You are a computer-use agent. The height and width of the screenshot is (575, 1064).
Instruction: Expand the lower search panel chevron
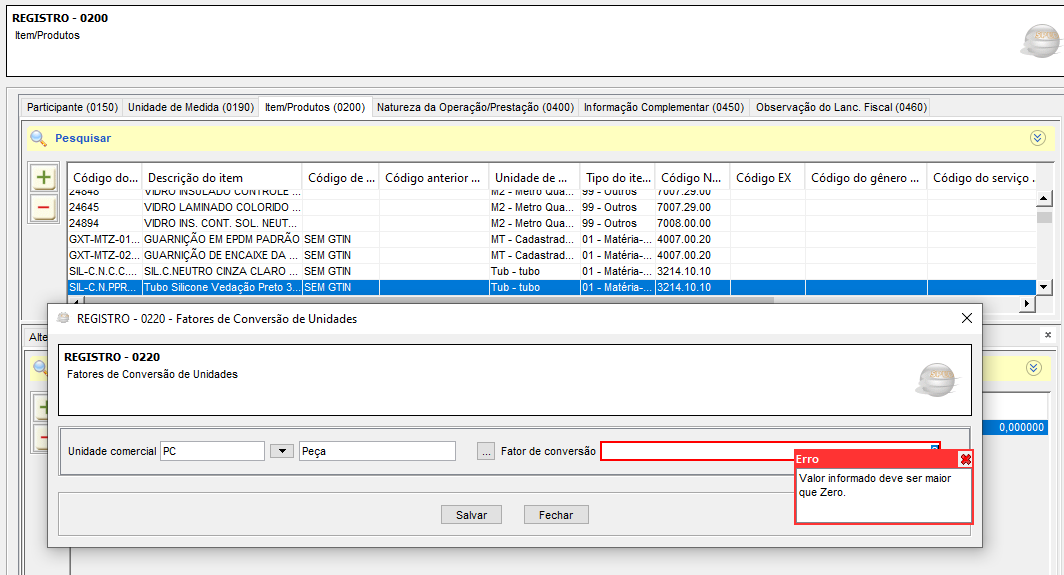point(1034,368)
